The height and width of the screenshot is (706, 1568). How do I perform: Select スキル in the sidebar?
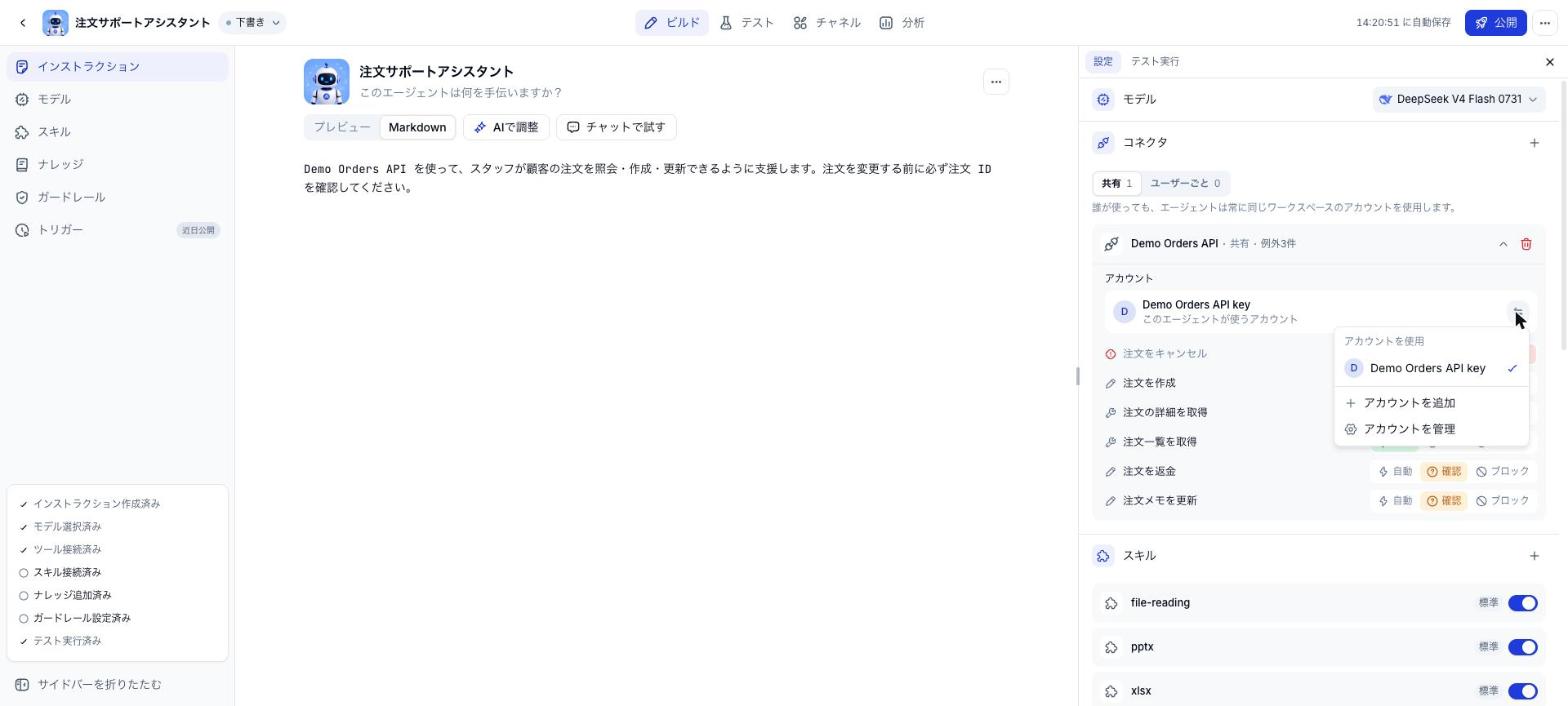click(x=117, y=132)
